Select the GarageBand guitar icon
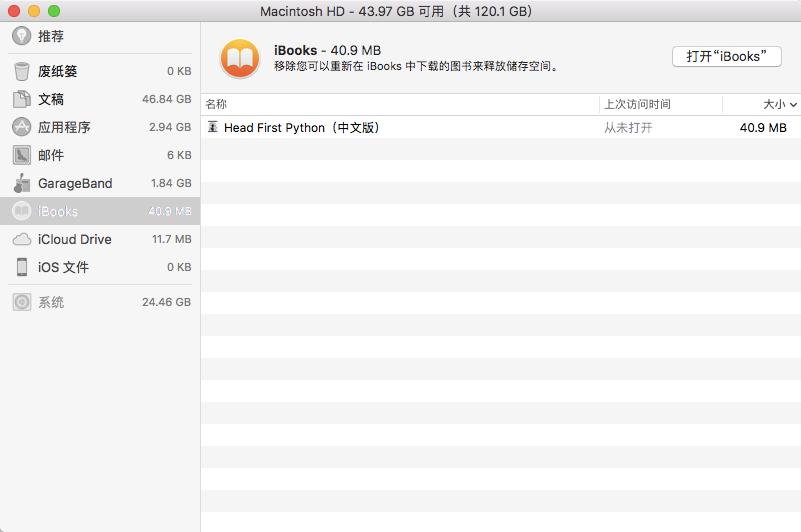Viewport: 801px width, 532px height. tap(21, 183)
